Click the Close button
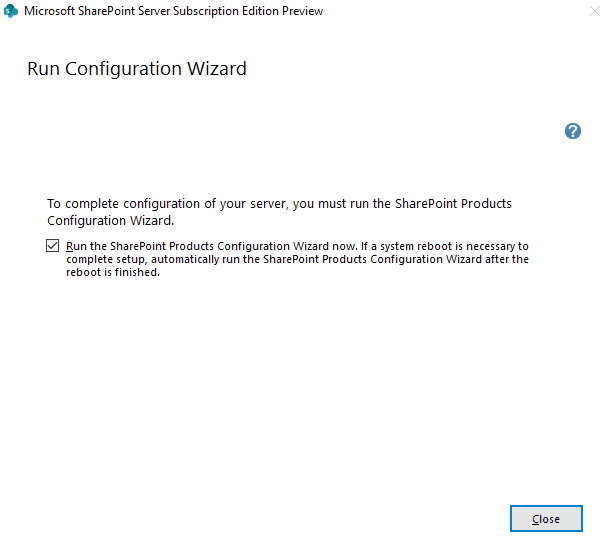Image resolution: width=607 pixels, height=559 pixels. [546, 518]
